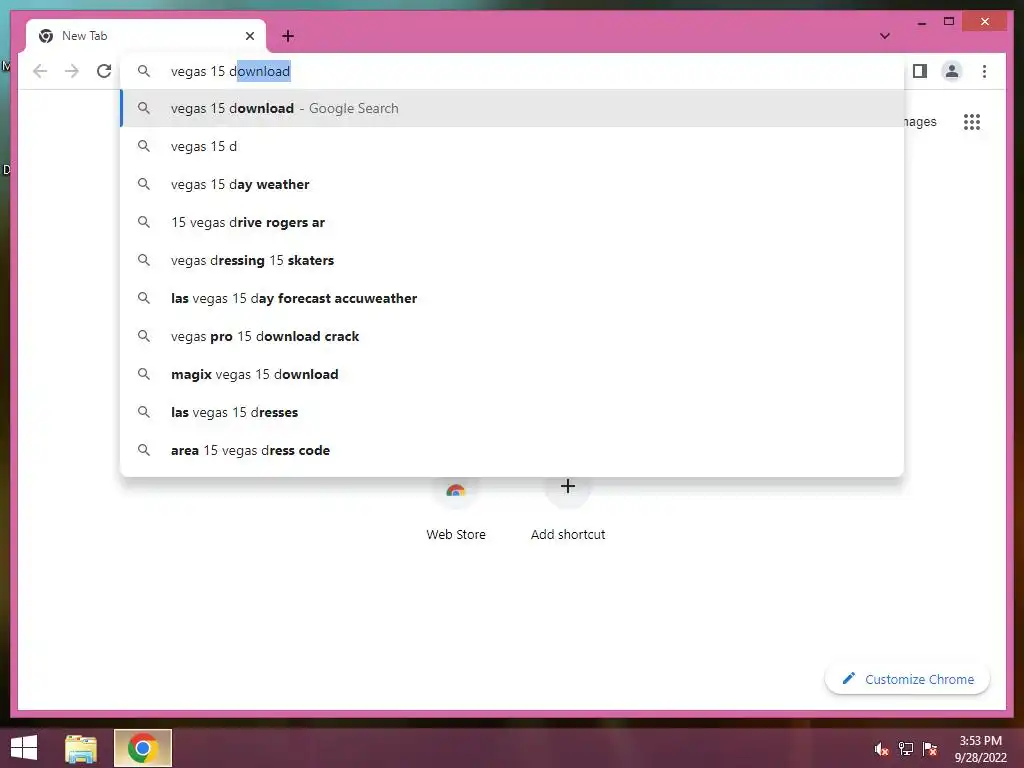Pick 'las vegas 15 day forecast accuweather'
This screenshot has width=1024, height=768.
point(512,298)
